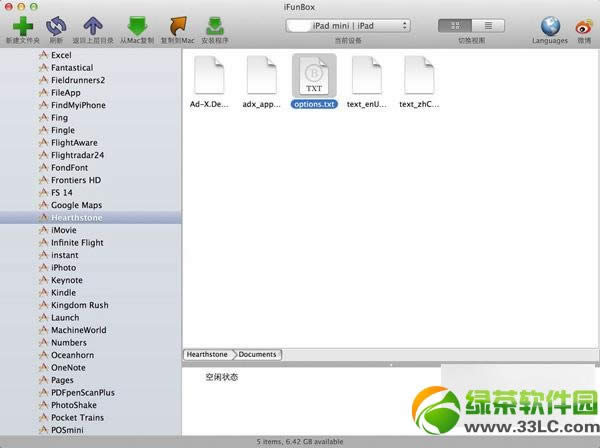
Task: Click the Refresh toolbar icon
Action: click(x=57, y=24)
